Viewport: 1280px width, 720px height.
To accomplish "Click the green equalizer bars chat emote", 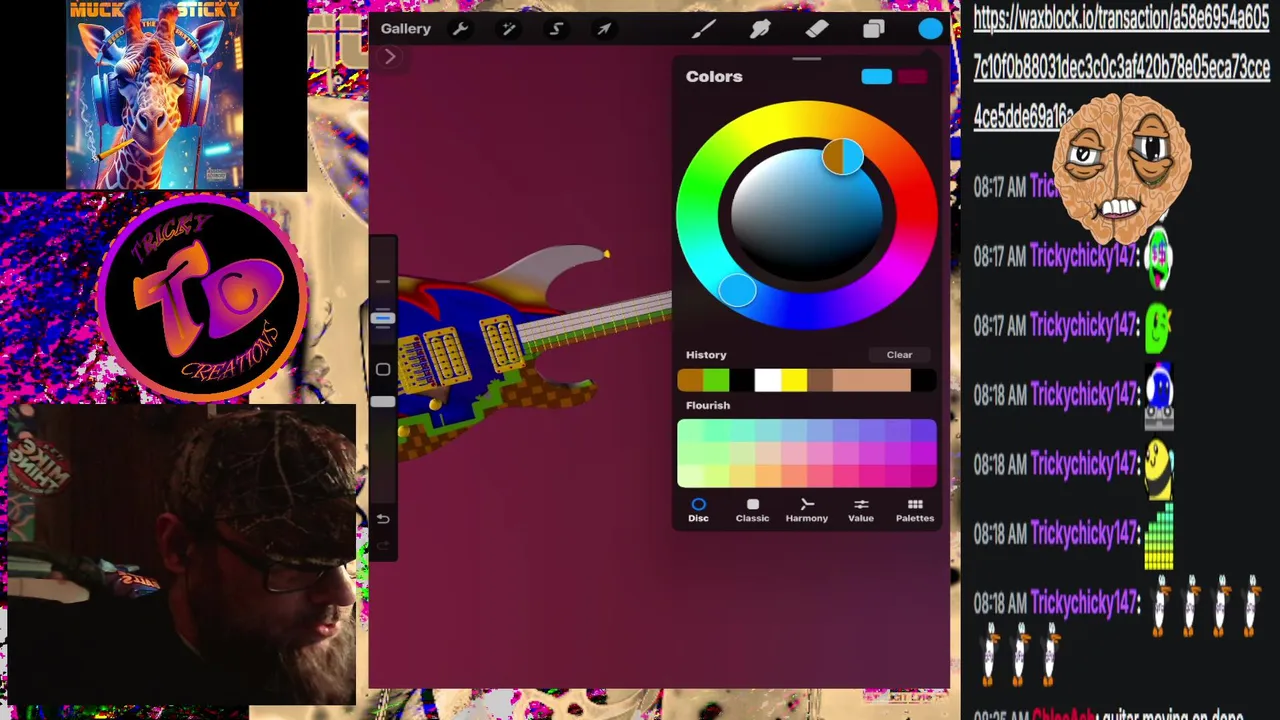I will click(x=1159, y=538).
